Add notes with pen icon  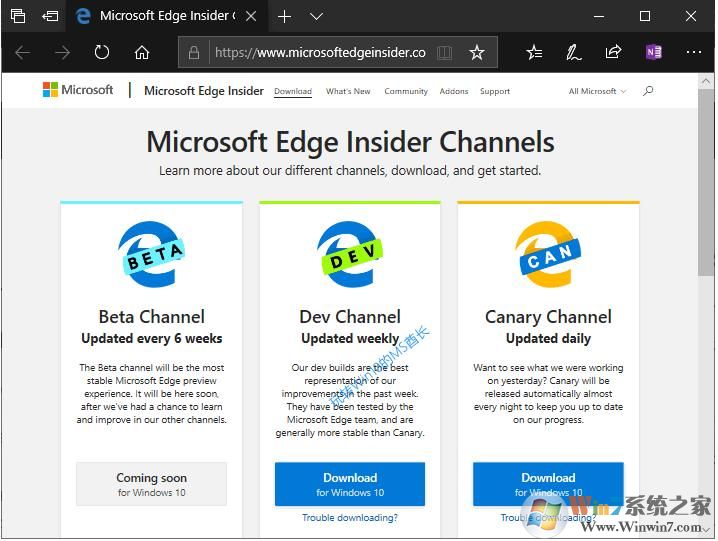[573, 53]
